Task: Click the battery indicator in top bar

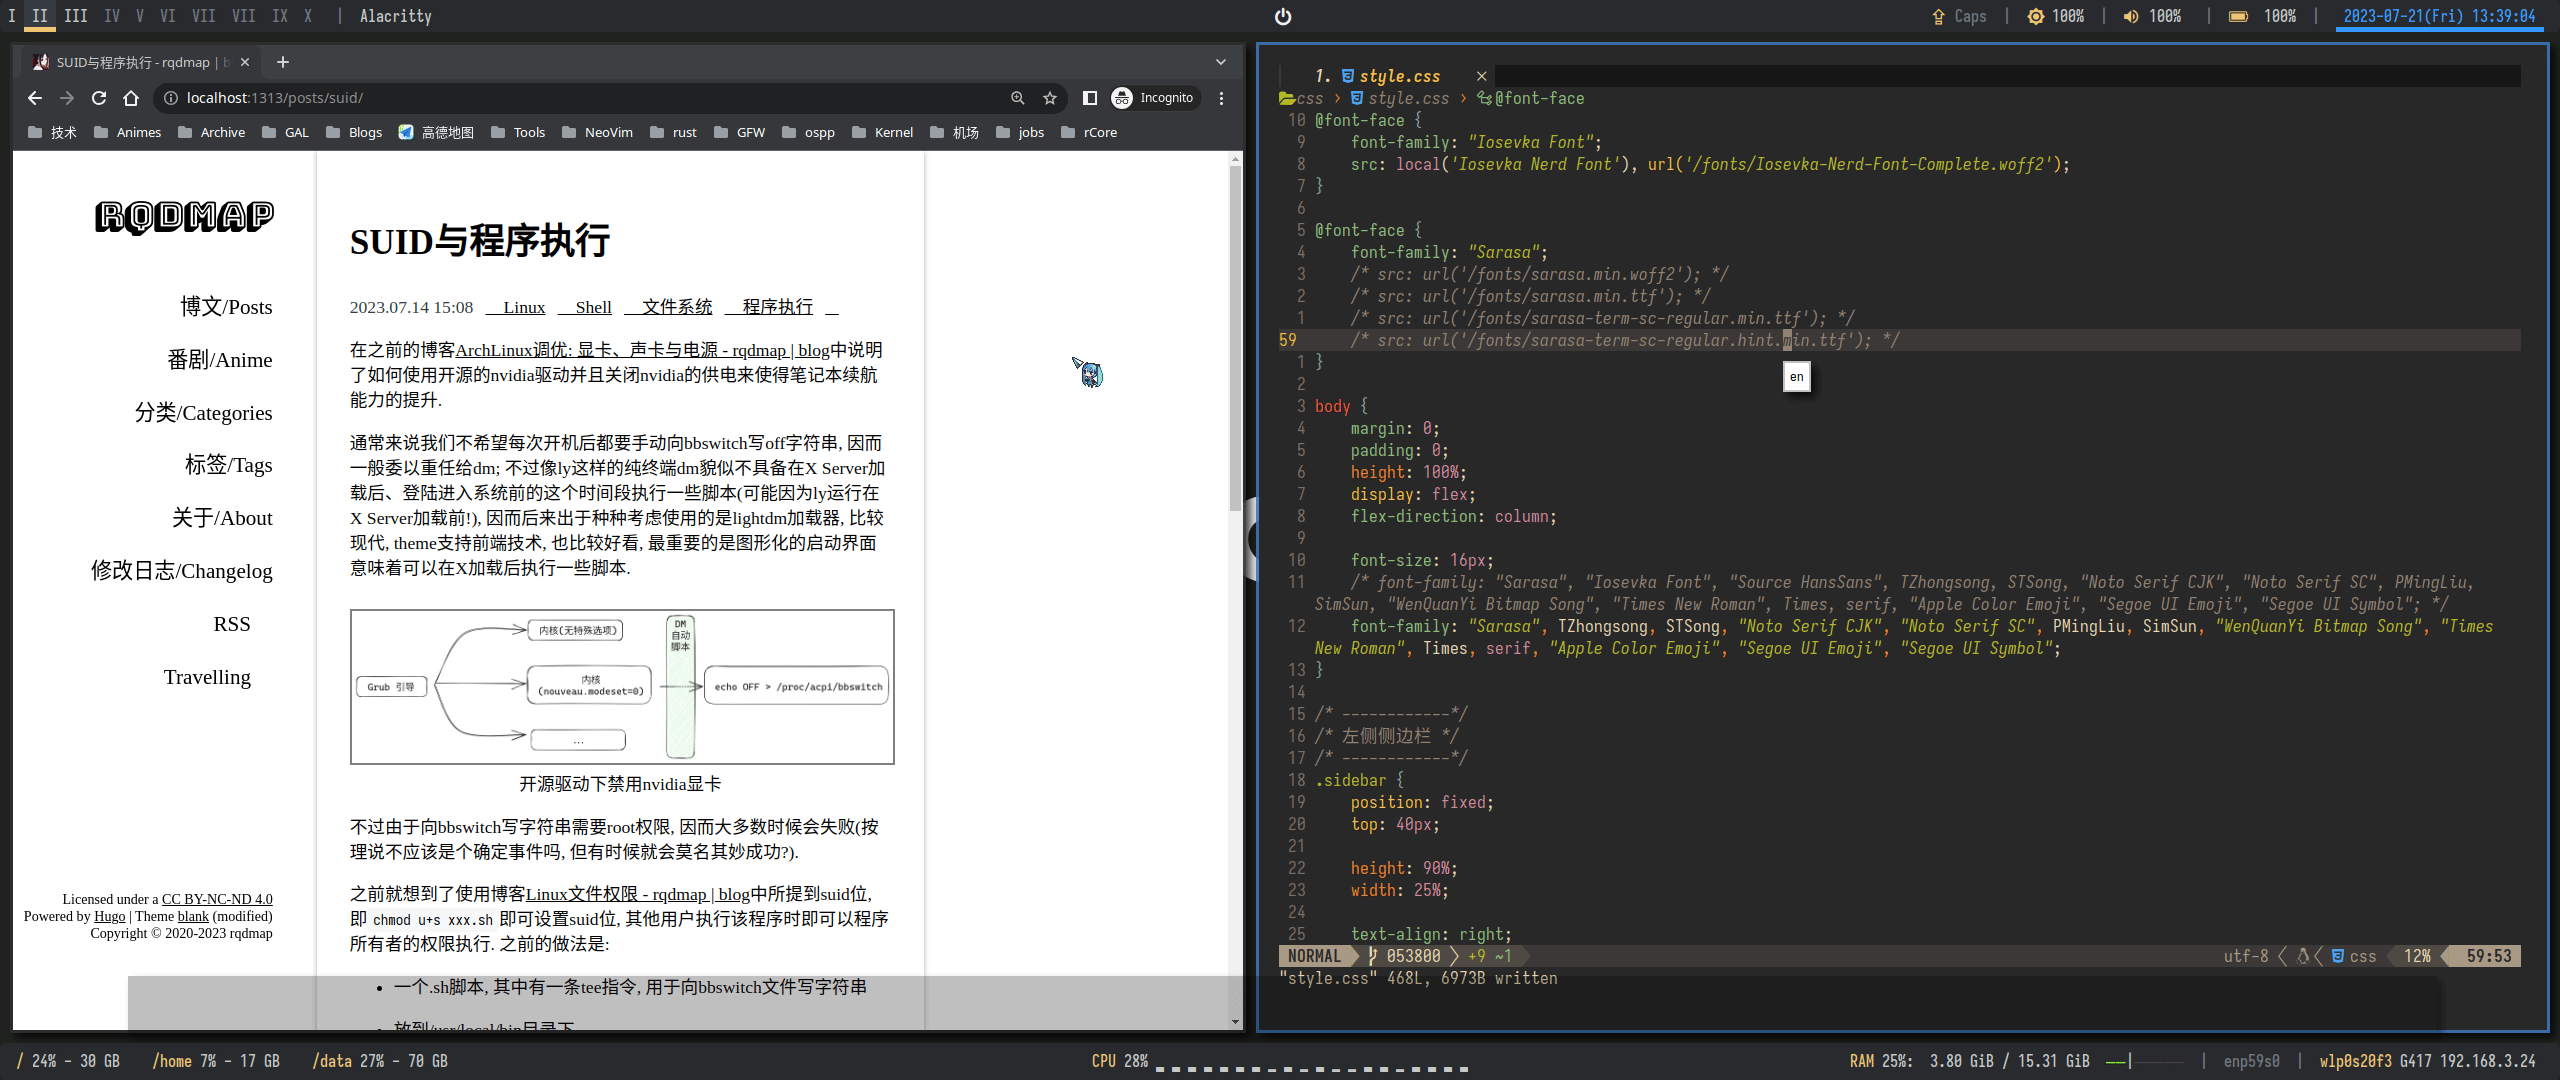Action: (2263, 16)
